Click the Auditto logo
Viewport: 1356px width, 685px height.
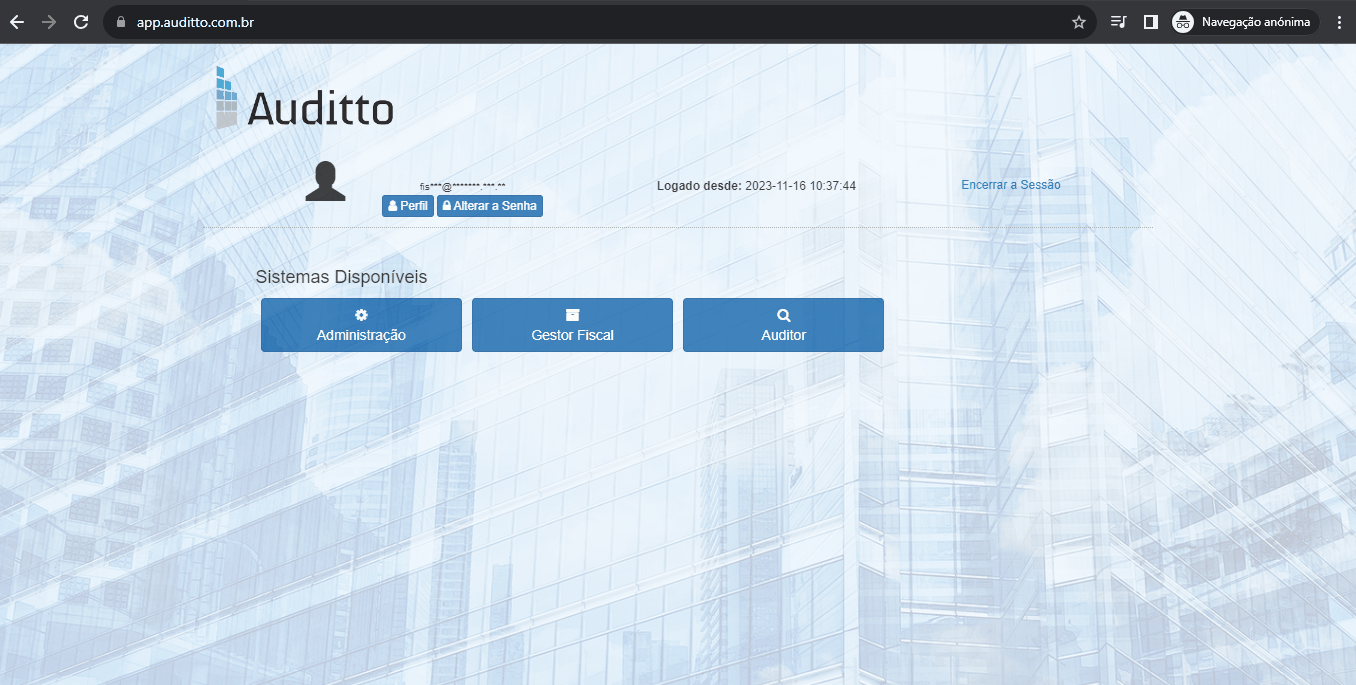coord(305,98)
